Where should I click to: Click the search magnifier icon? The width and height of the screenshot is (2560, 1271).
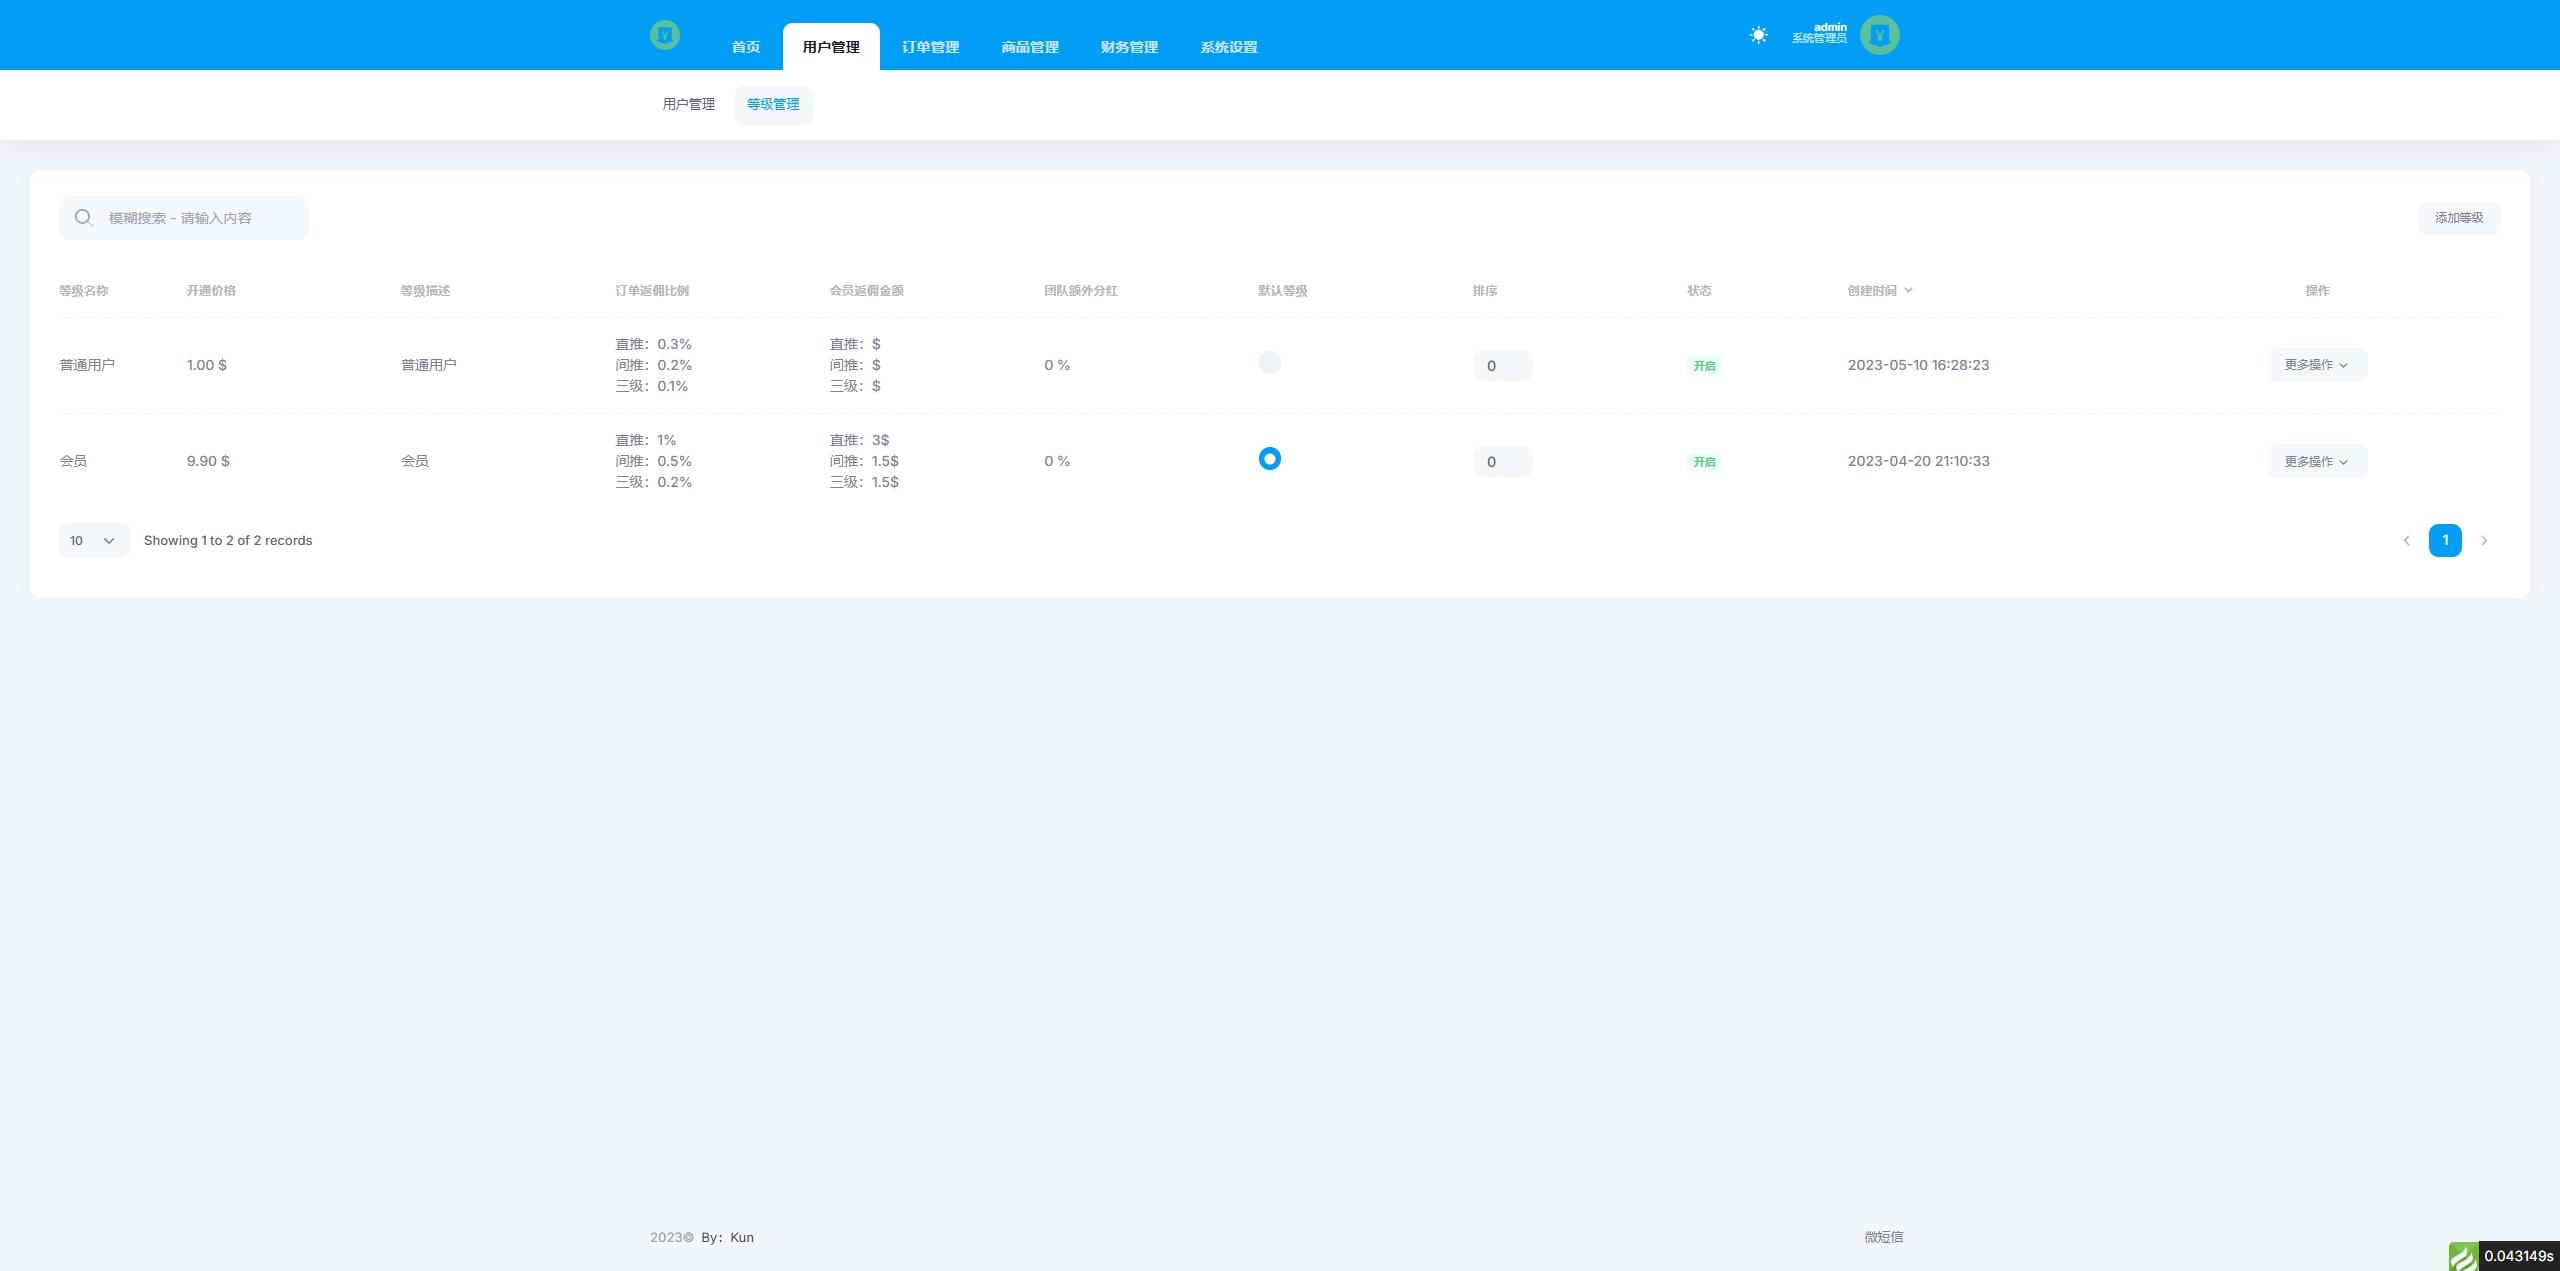click(x=84, y=218)
